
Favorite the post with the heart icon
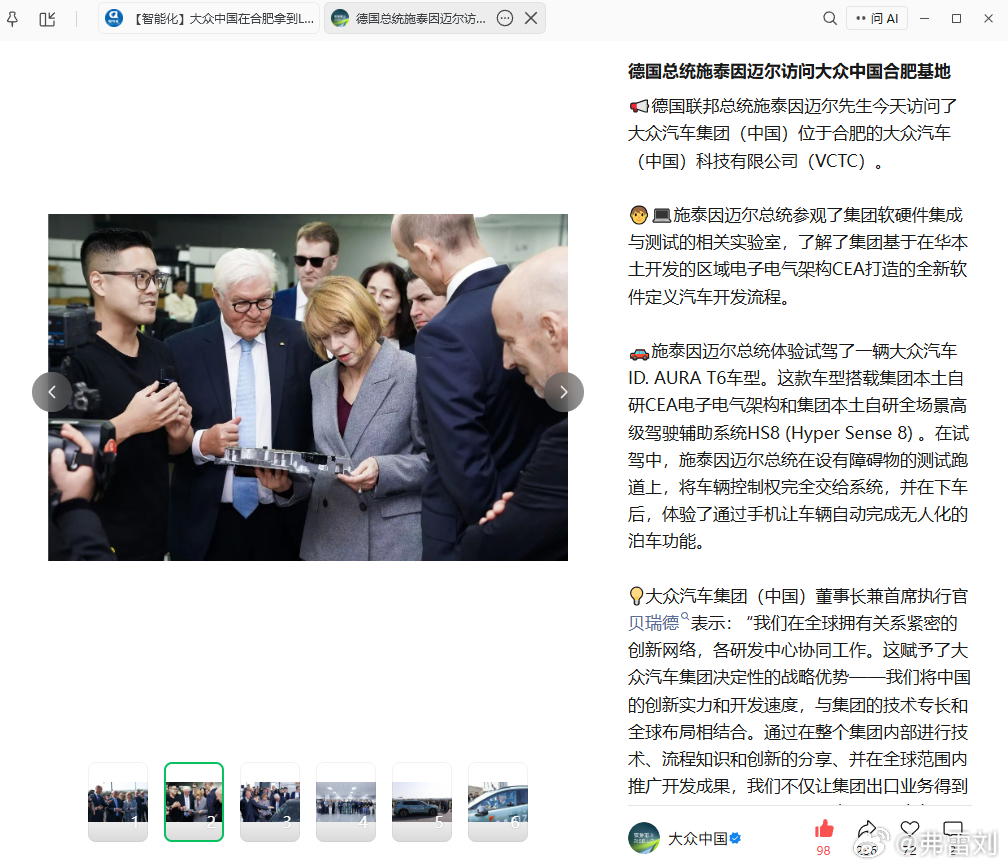(x=910, y=829)
